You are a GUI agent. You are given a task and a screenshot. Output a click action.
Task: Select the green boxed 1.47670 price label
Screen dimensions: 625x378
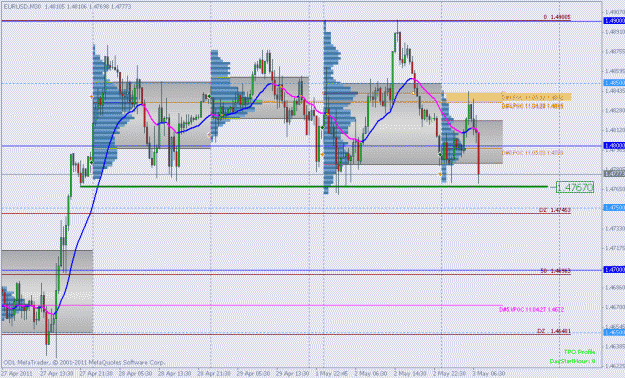coord(575,187)
